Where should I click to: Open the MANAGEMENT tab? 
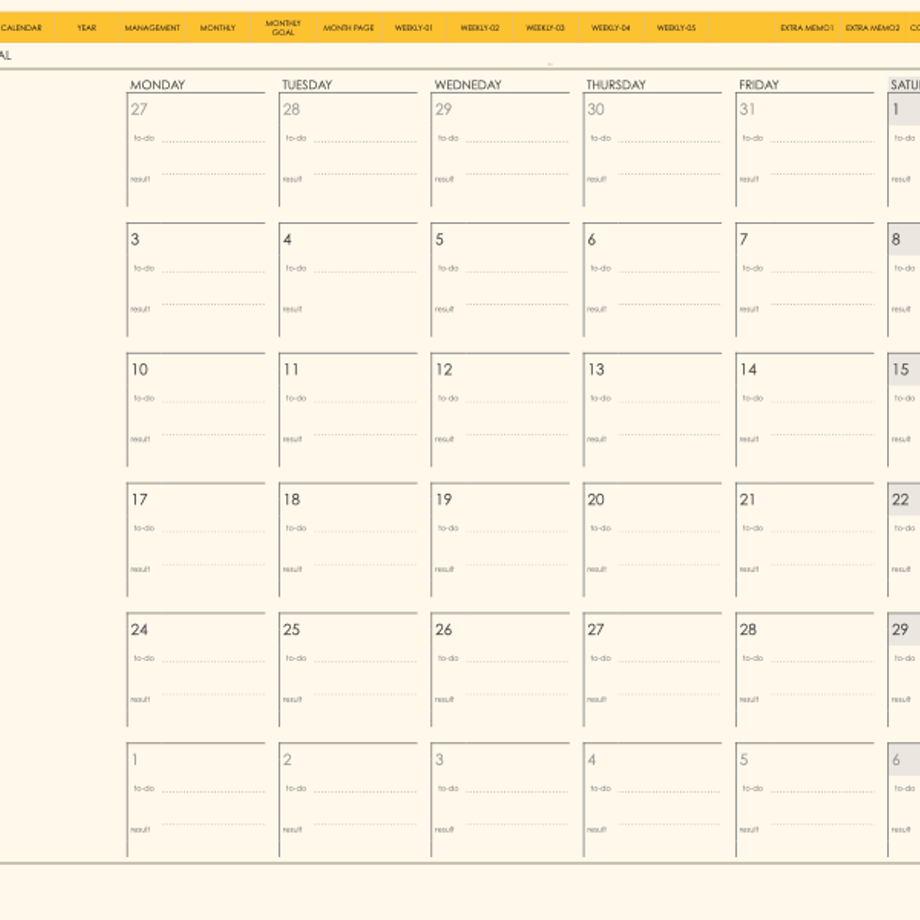click(x=153, y=28)
